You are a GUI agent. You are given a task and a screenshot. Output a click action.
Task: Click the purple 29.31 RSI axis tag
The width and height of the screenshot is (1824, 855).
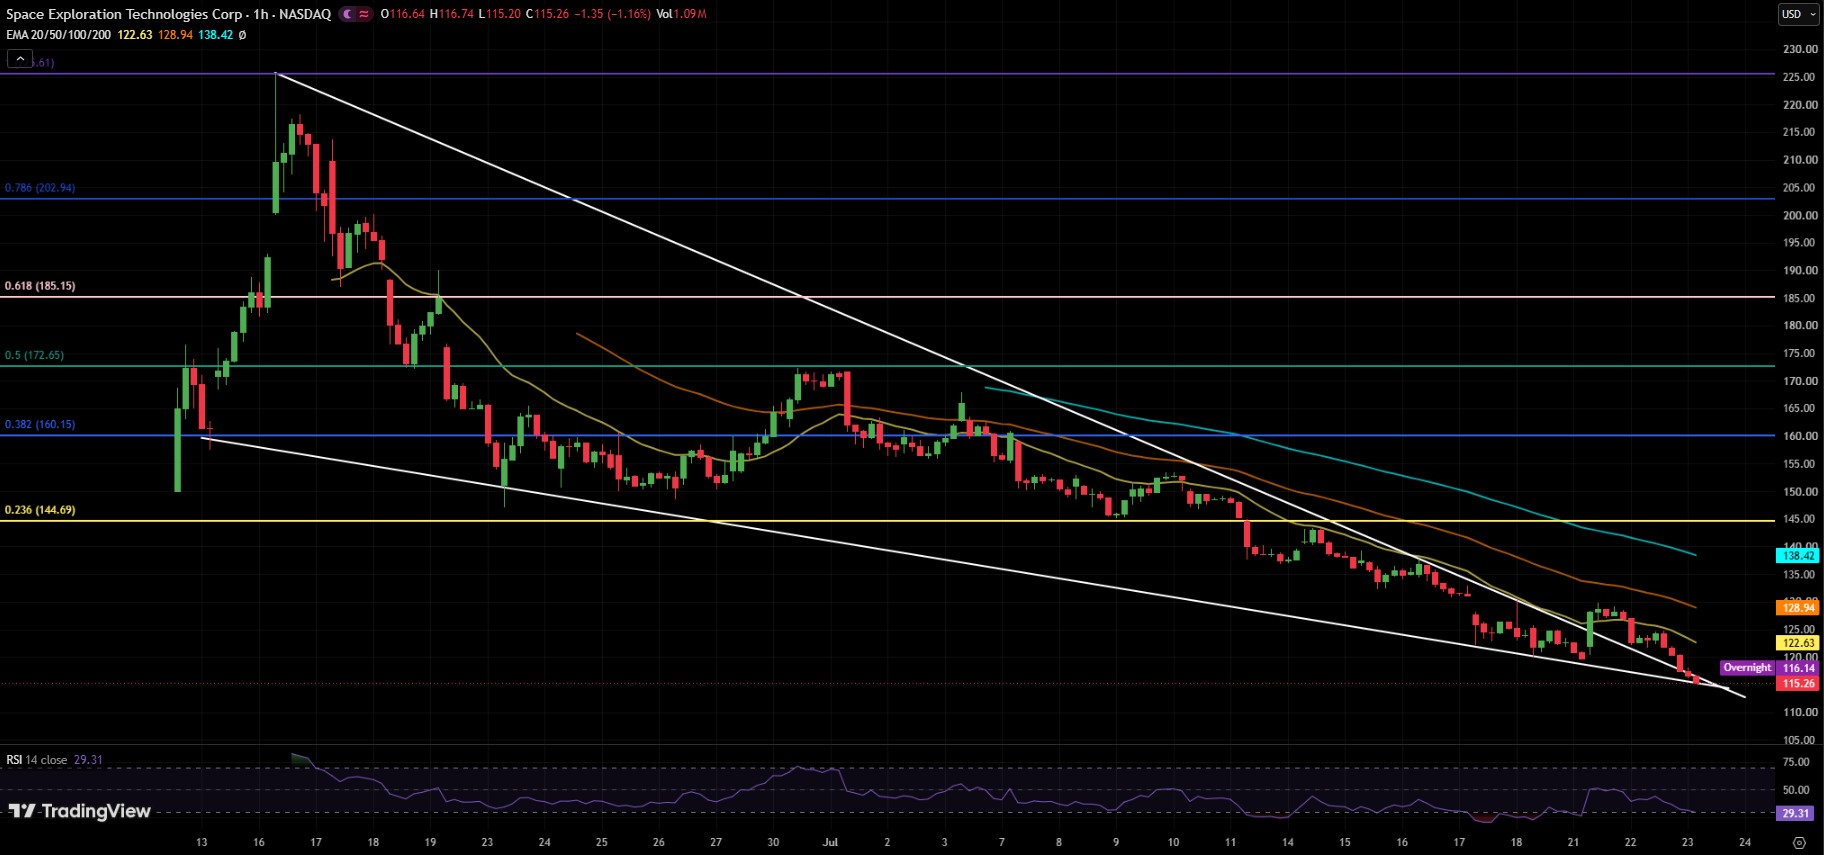pyautogui.click(x=1796, y=813)
